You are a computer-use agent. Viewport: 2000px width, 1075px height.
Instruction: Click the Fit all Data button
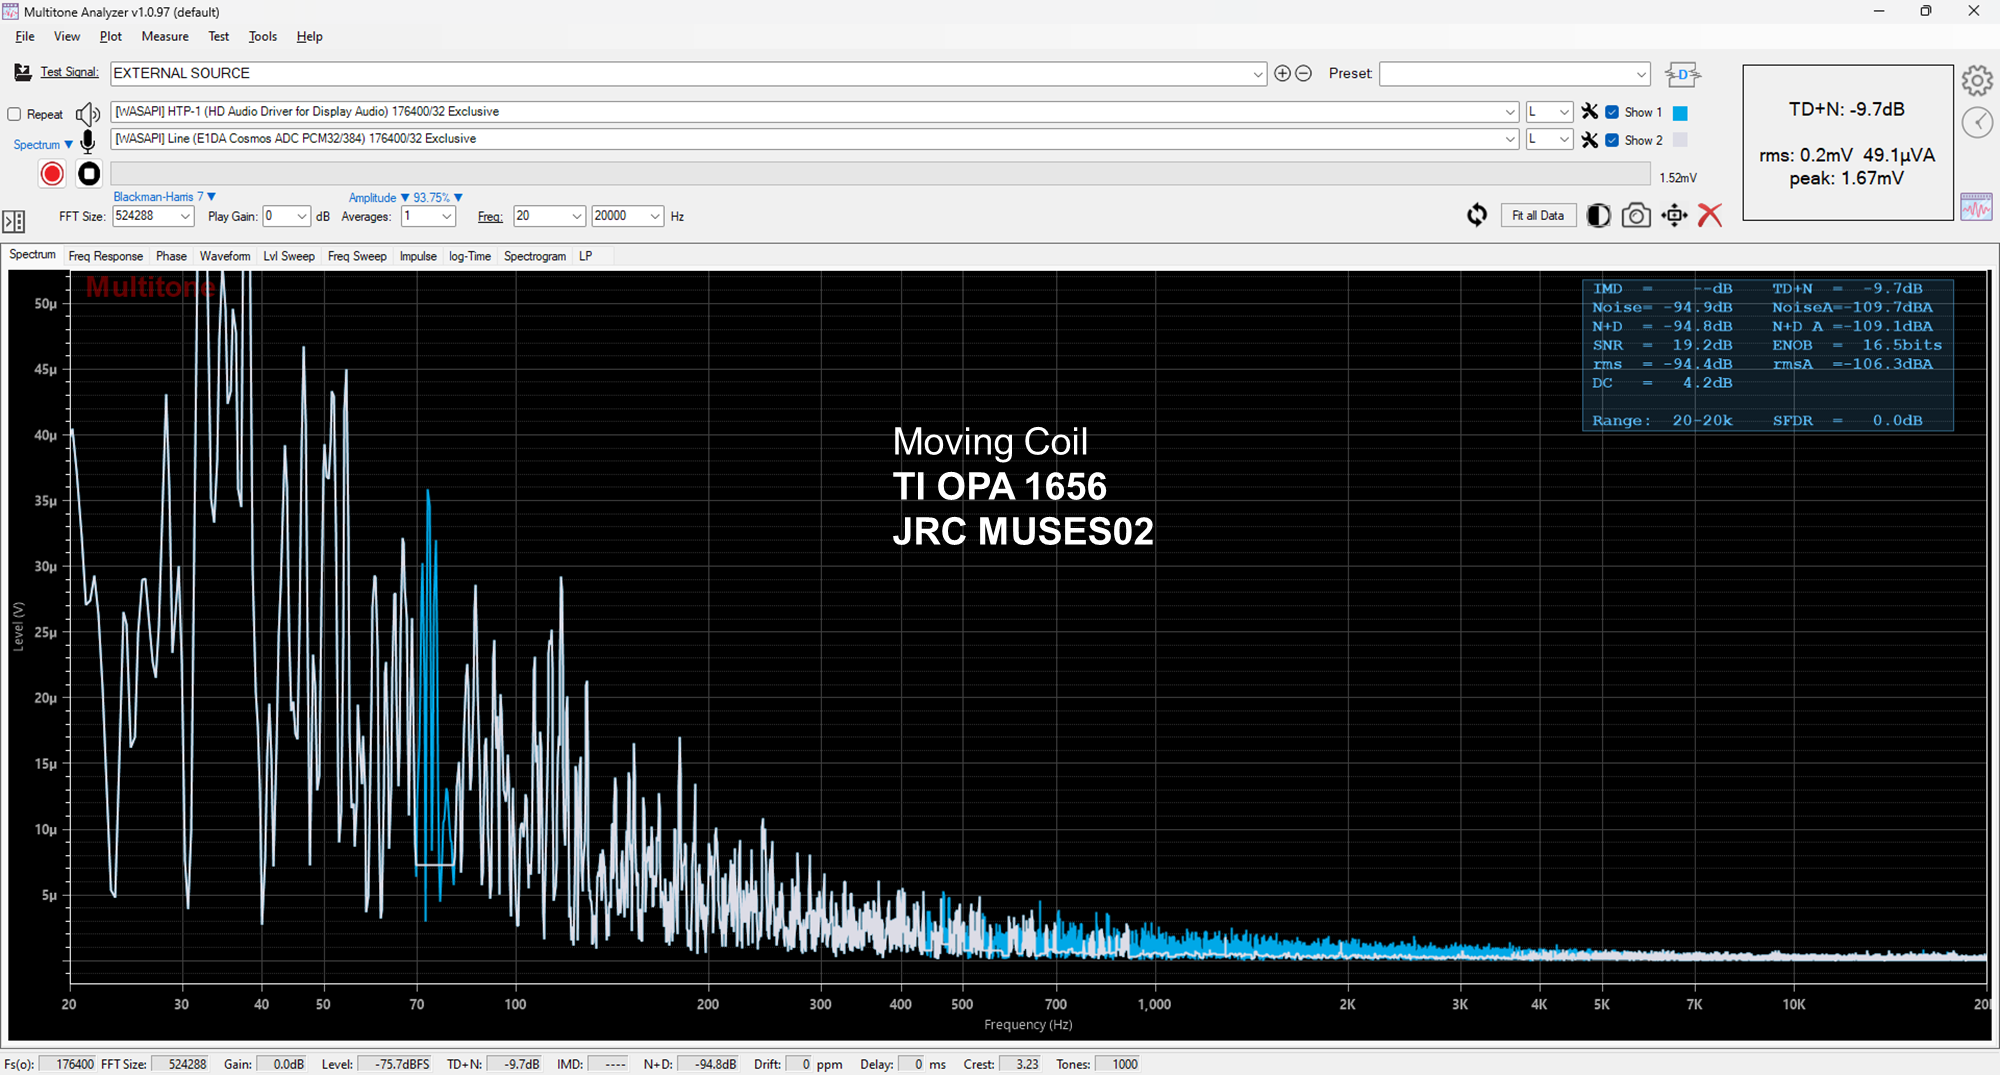(1538, 215)
